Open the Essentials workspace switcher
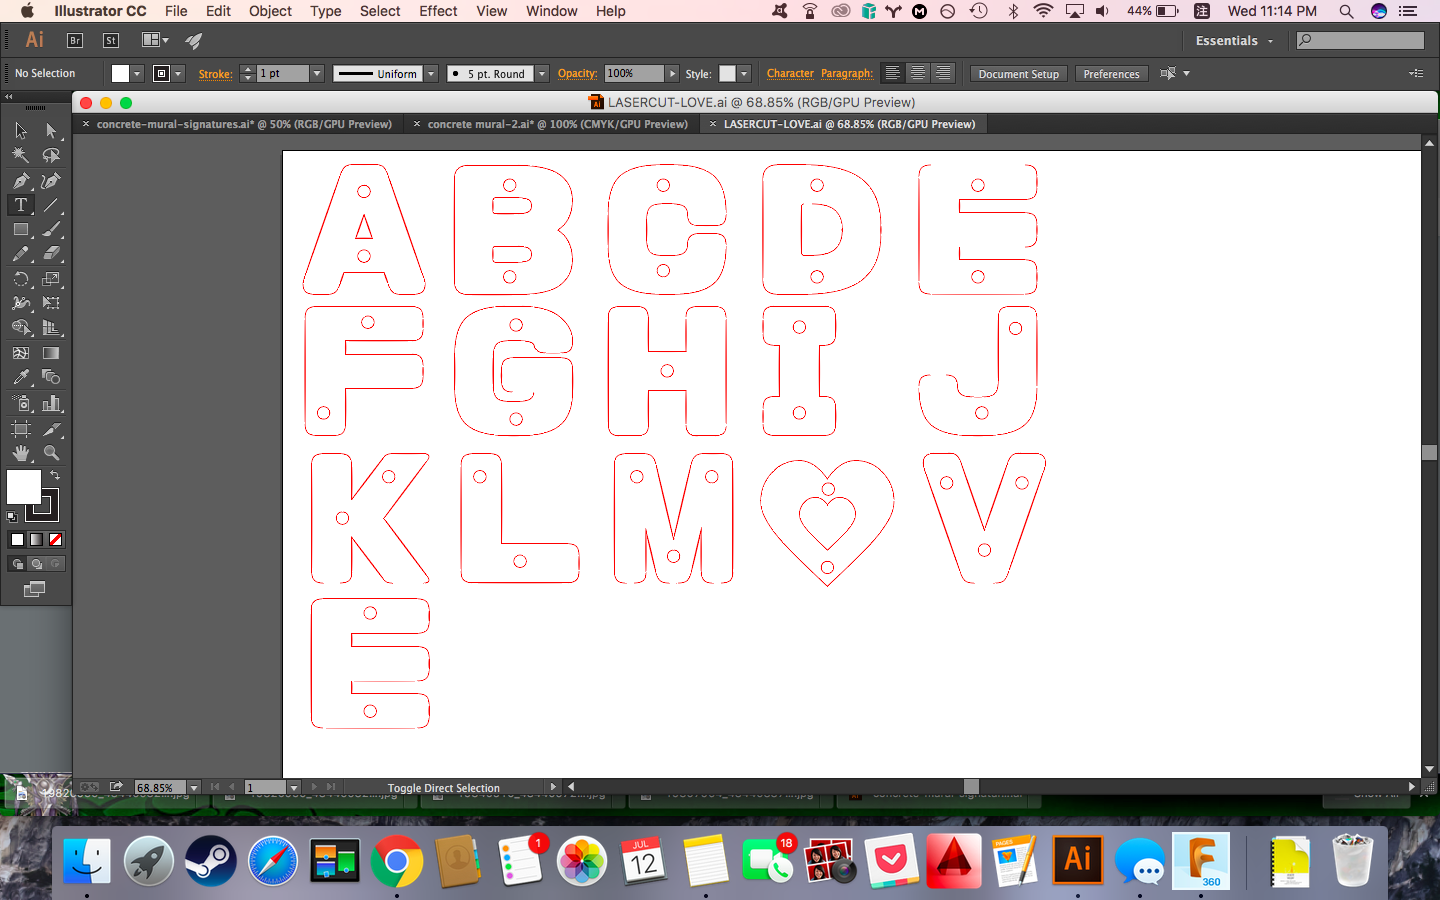1440x900 pixels. (x=1235, y=41)
